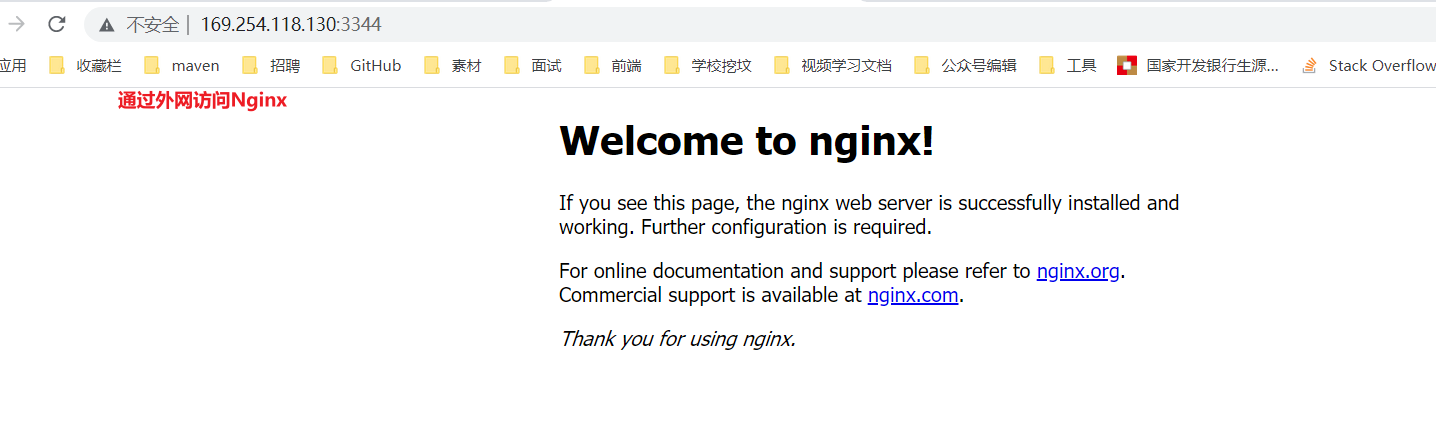Viewport: 1436px width, 429px height.
Task: Click the folder icon beside 招聘
Action: [x=250, y=66]
